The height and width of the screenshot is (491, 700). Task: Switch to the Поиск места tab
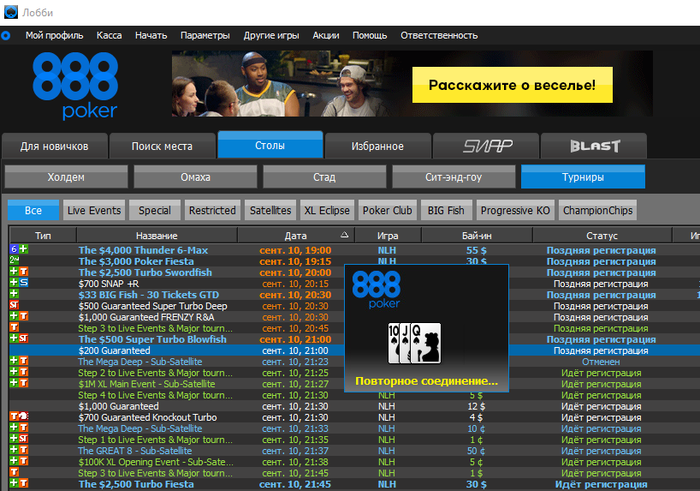162,146
